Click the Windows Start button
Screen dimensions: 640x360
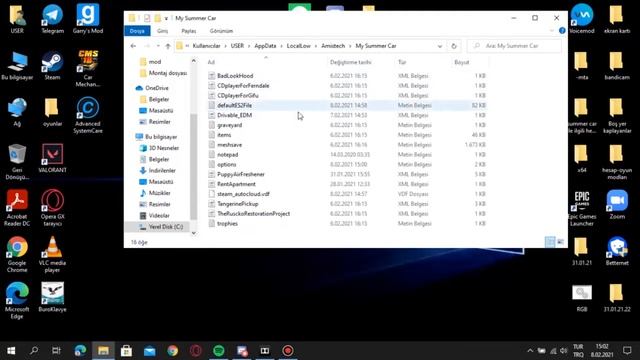click(11, 351)
